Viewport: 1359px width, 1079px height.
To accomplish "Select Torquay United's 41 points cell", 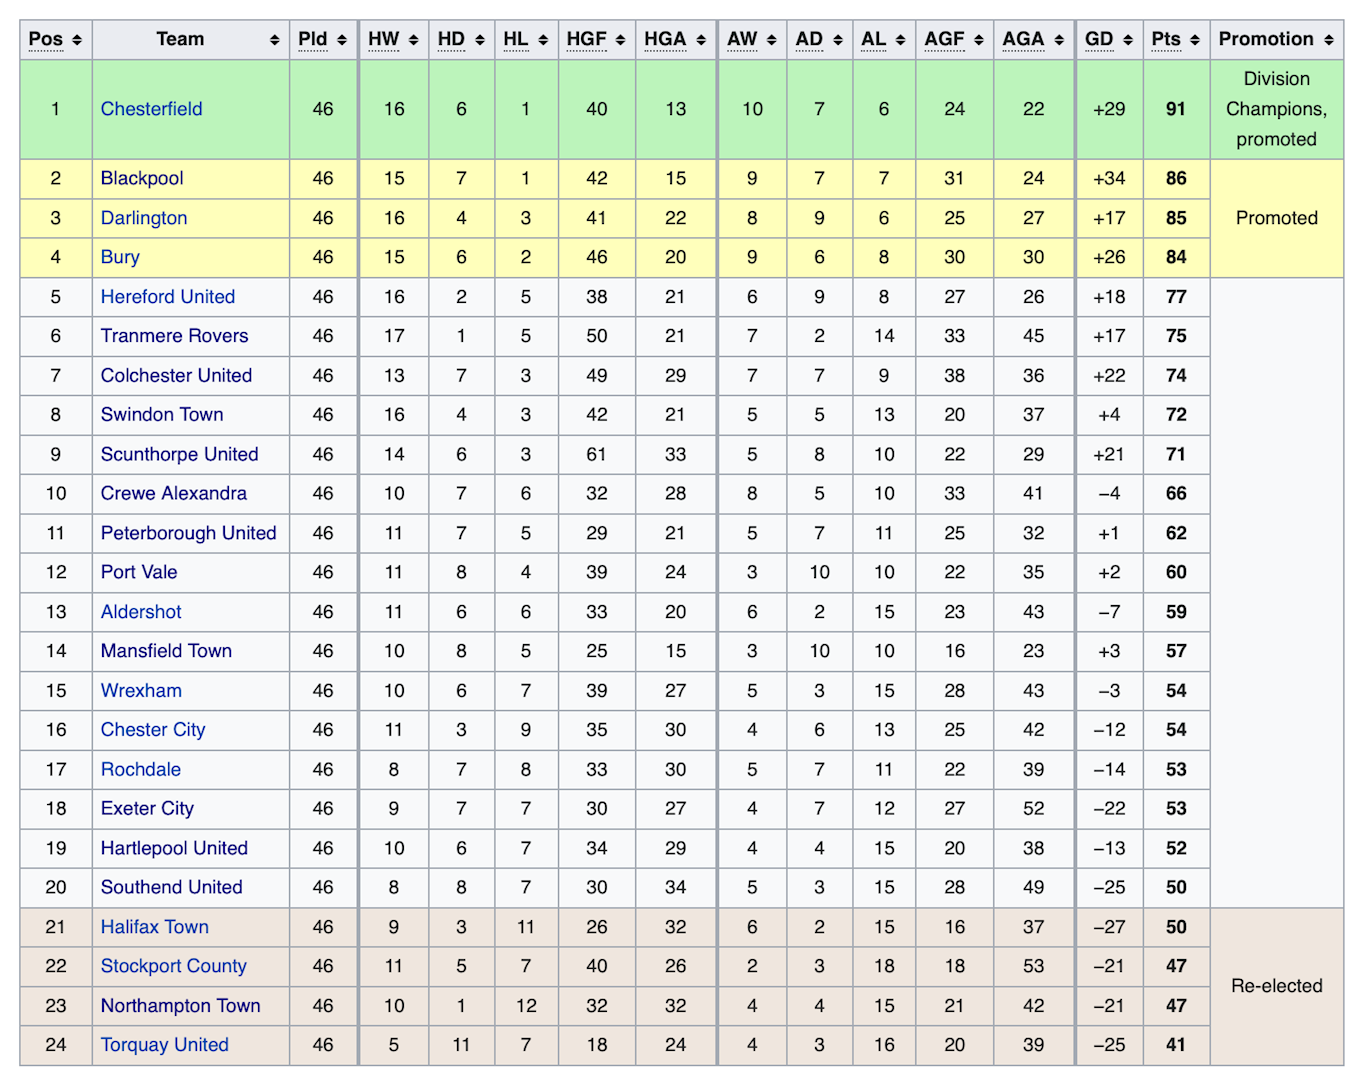I will [x=1177, y=1045].
